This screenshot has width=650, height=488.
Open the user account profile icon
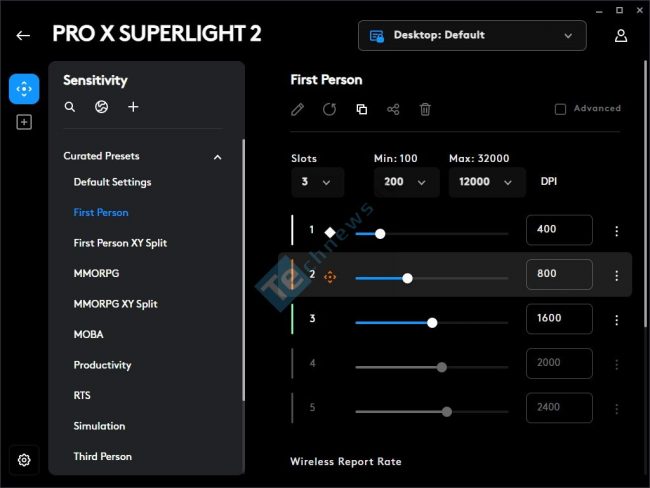tap(621, 36)
